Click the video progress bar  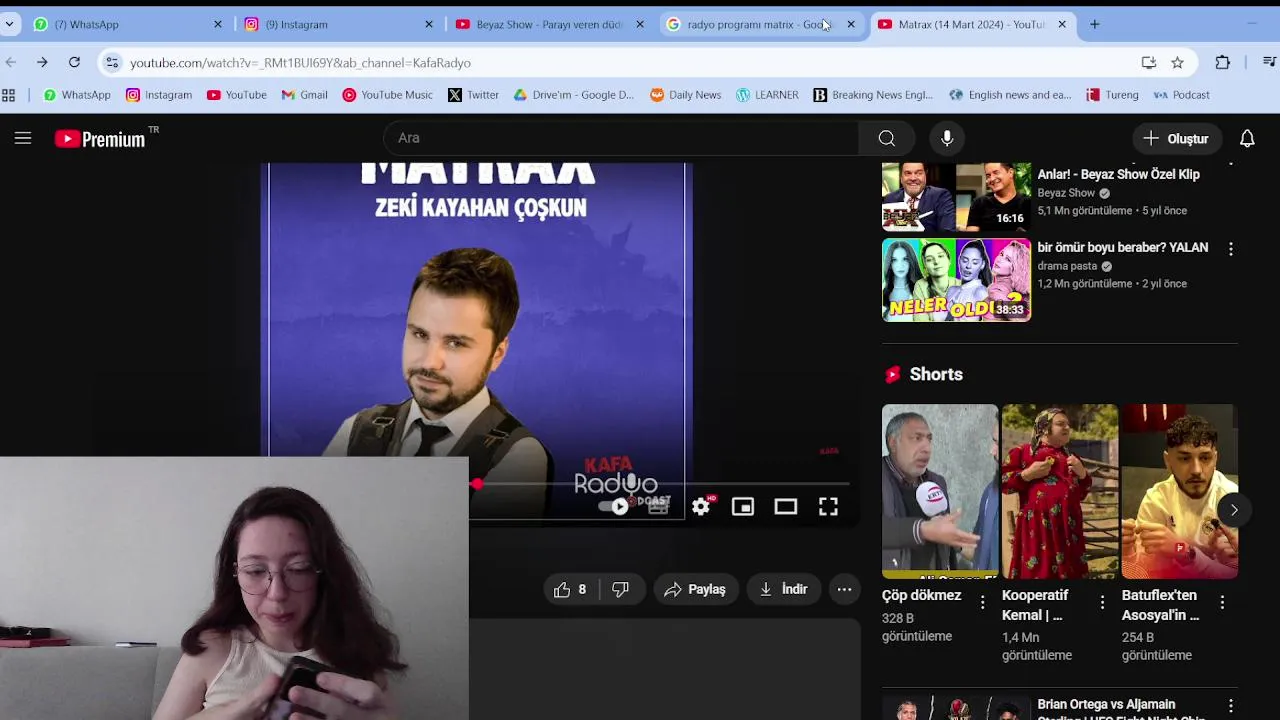(660, 484)
